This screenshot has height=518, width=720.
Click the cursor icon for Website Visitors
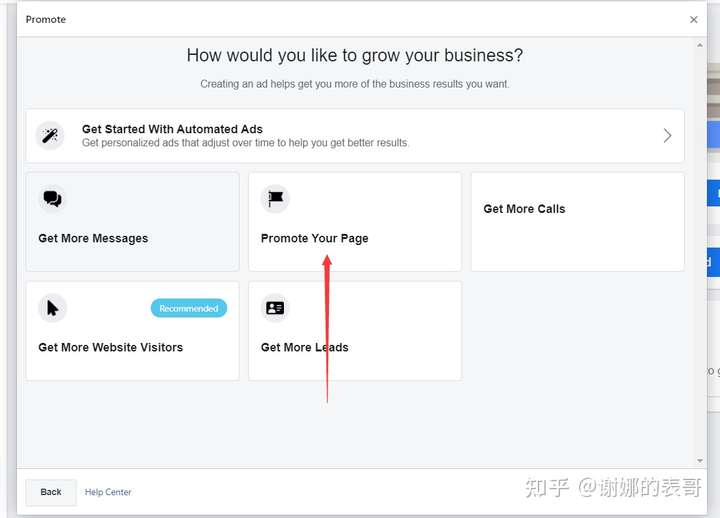pyautogui.click(x=52, y=308)
